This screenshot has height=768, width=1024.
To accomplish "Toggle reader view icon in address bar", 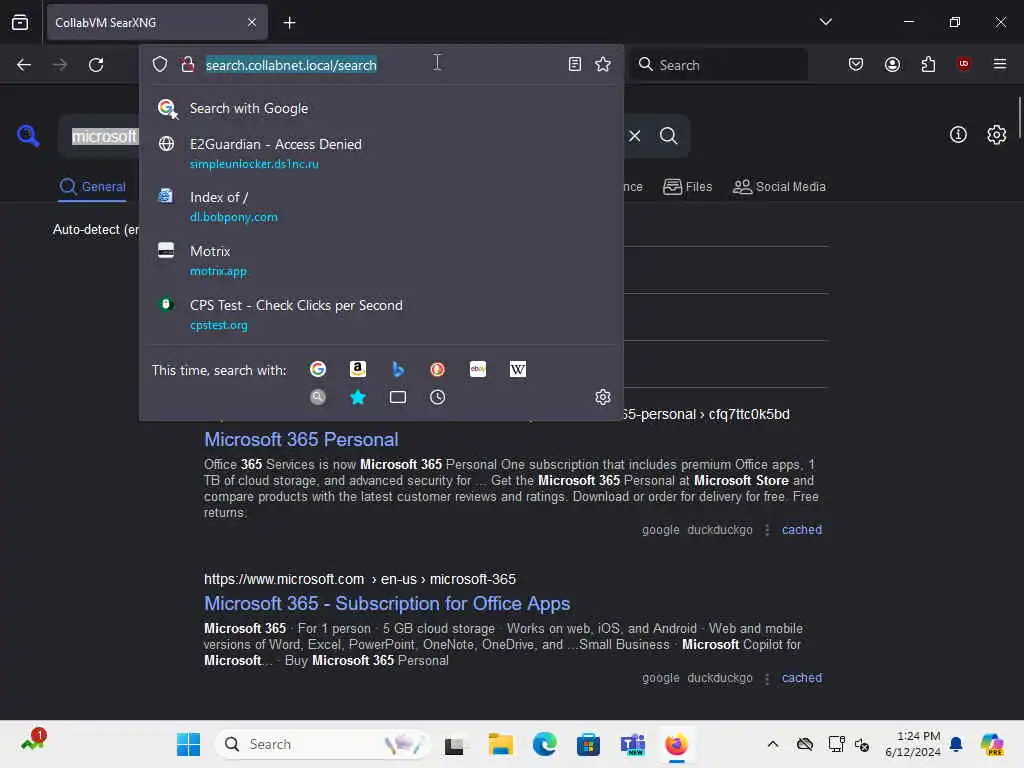I will (575, 64).
